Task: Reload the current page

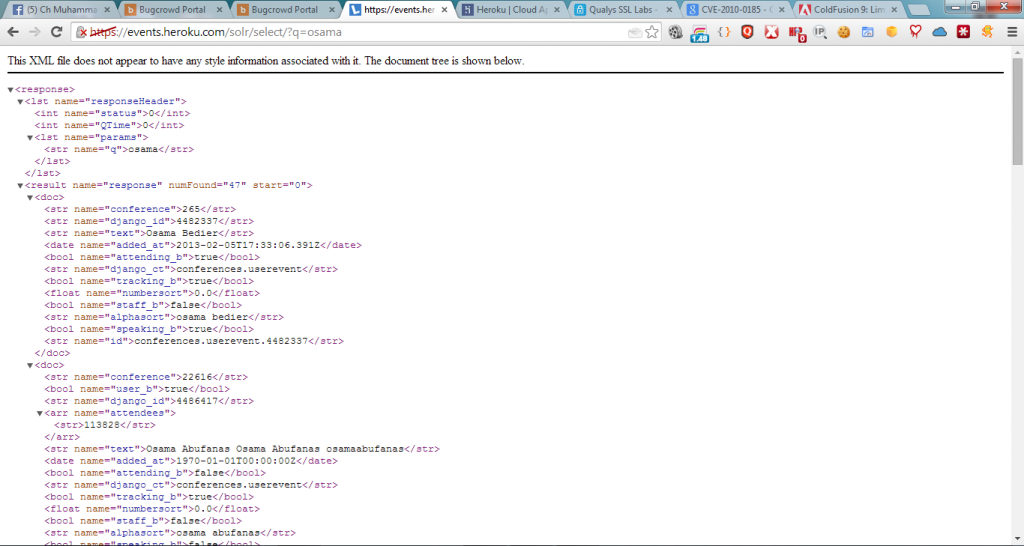Action: pyautogui.click(x=56, y=32)
